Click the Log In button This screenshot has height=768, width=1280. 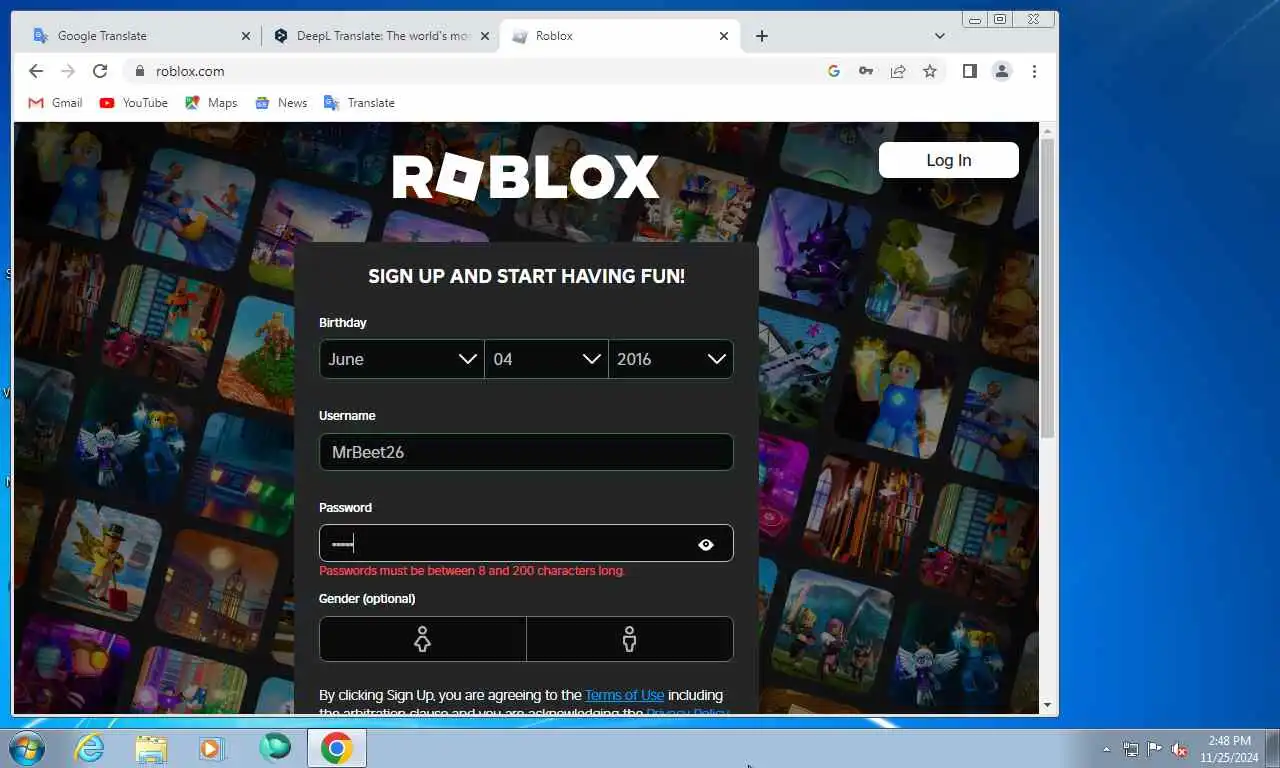949,160
